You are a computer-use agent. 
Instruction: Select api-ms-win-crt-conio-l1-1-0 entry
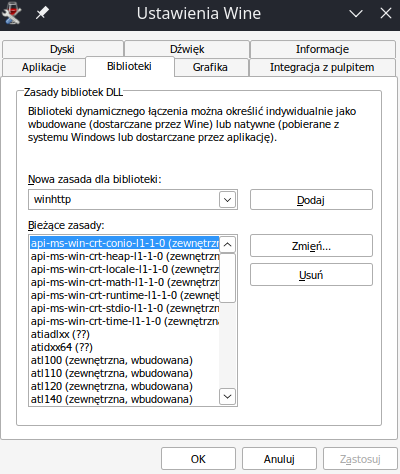point(125,243)
